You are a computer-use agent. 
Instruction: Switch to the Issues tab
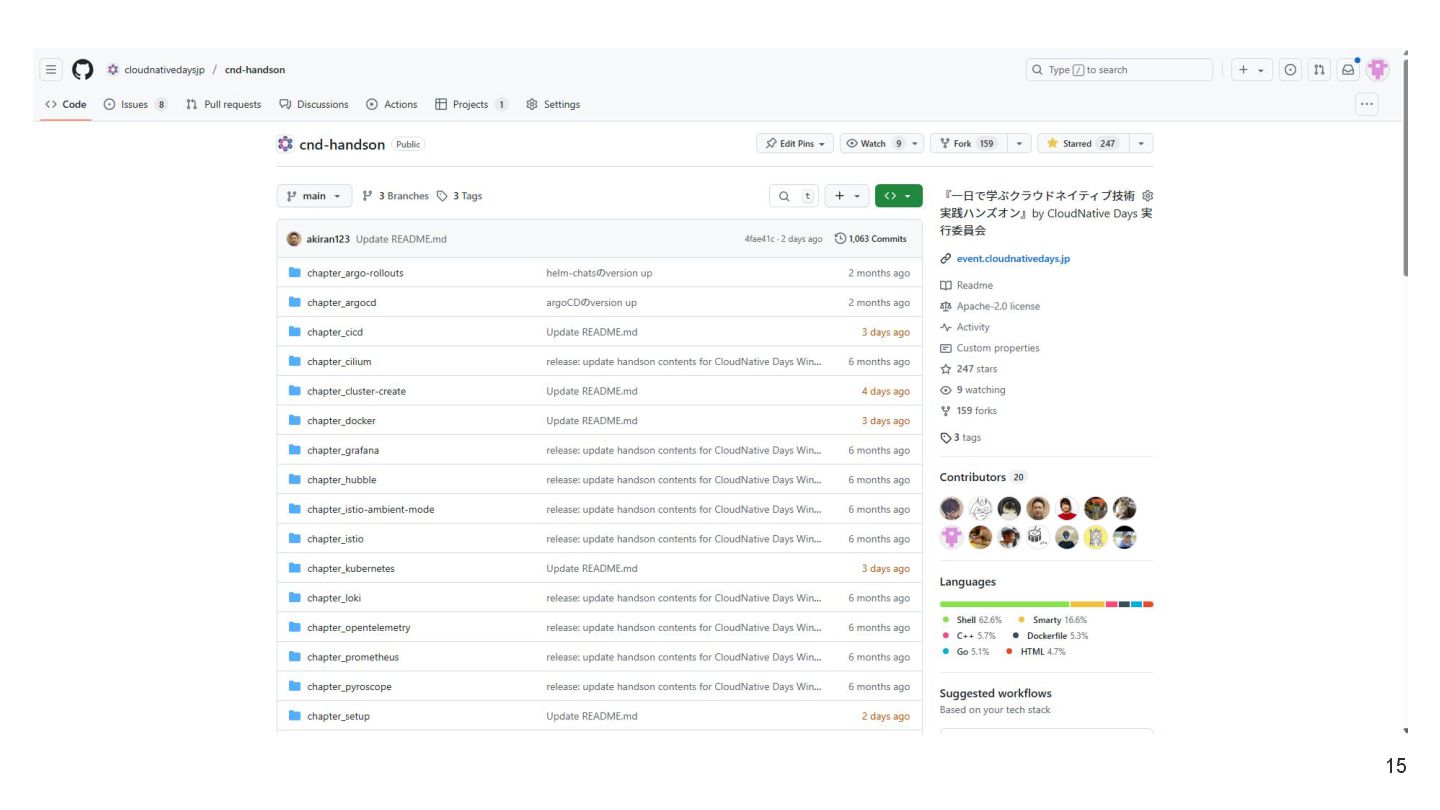click(x=135, y=104)
